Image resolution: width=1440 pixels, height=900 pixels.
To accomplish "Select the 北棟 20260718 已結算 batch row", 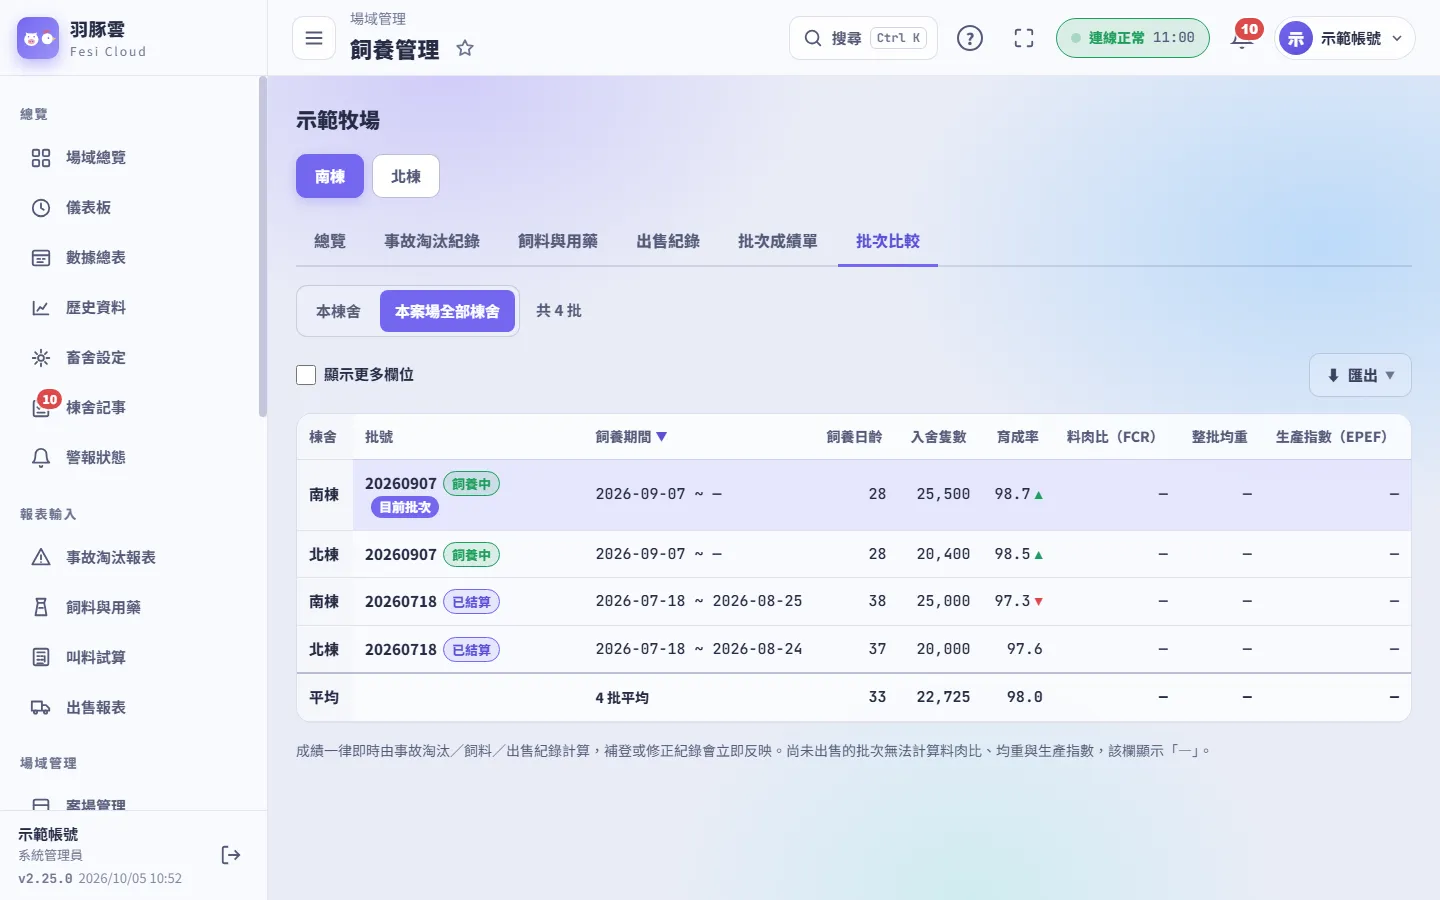I will [x=854, y=650].
